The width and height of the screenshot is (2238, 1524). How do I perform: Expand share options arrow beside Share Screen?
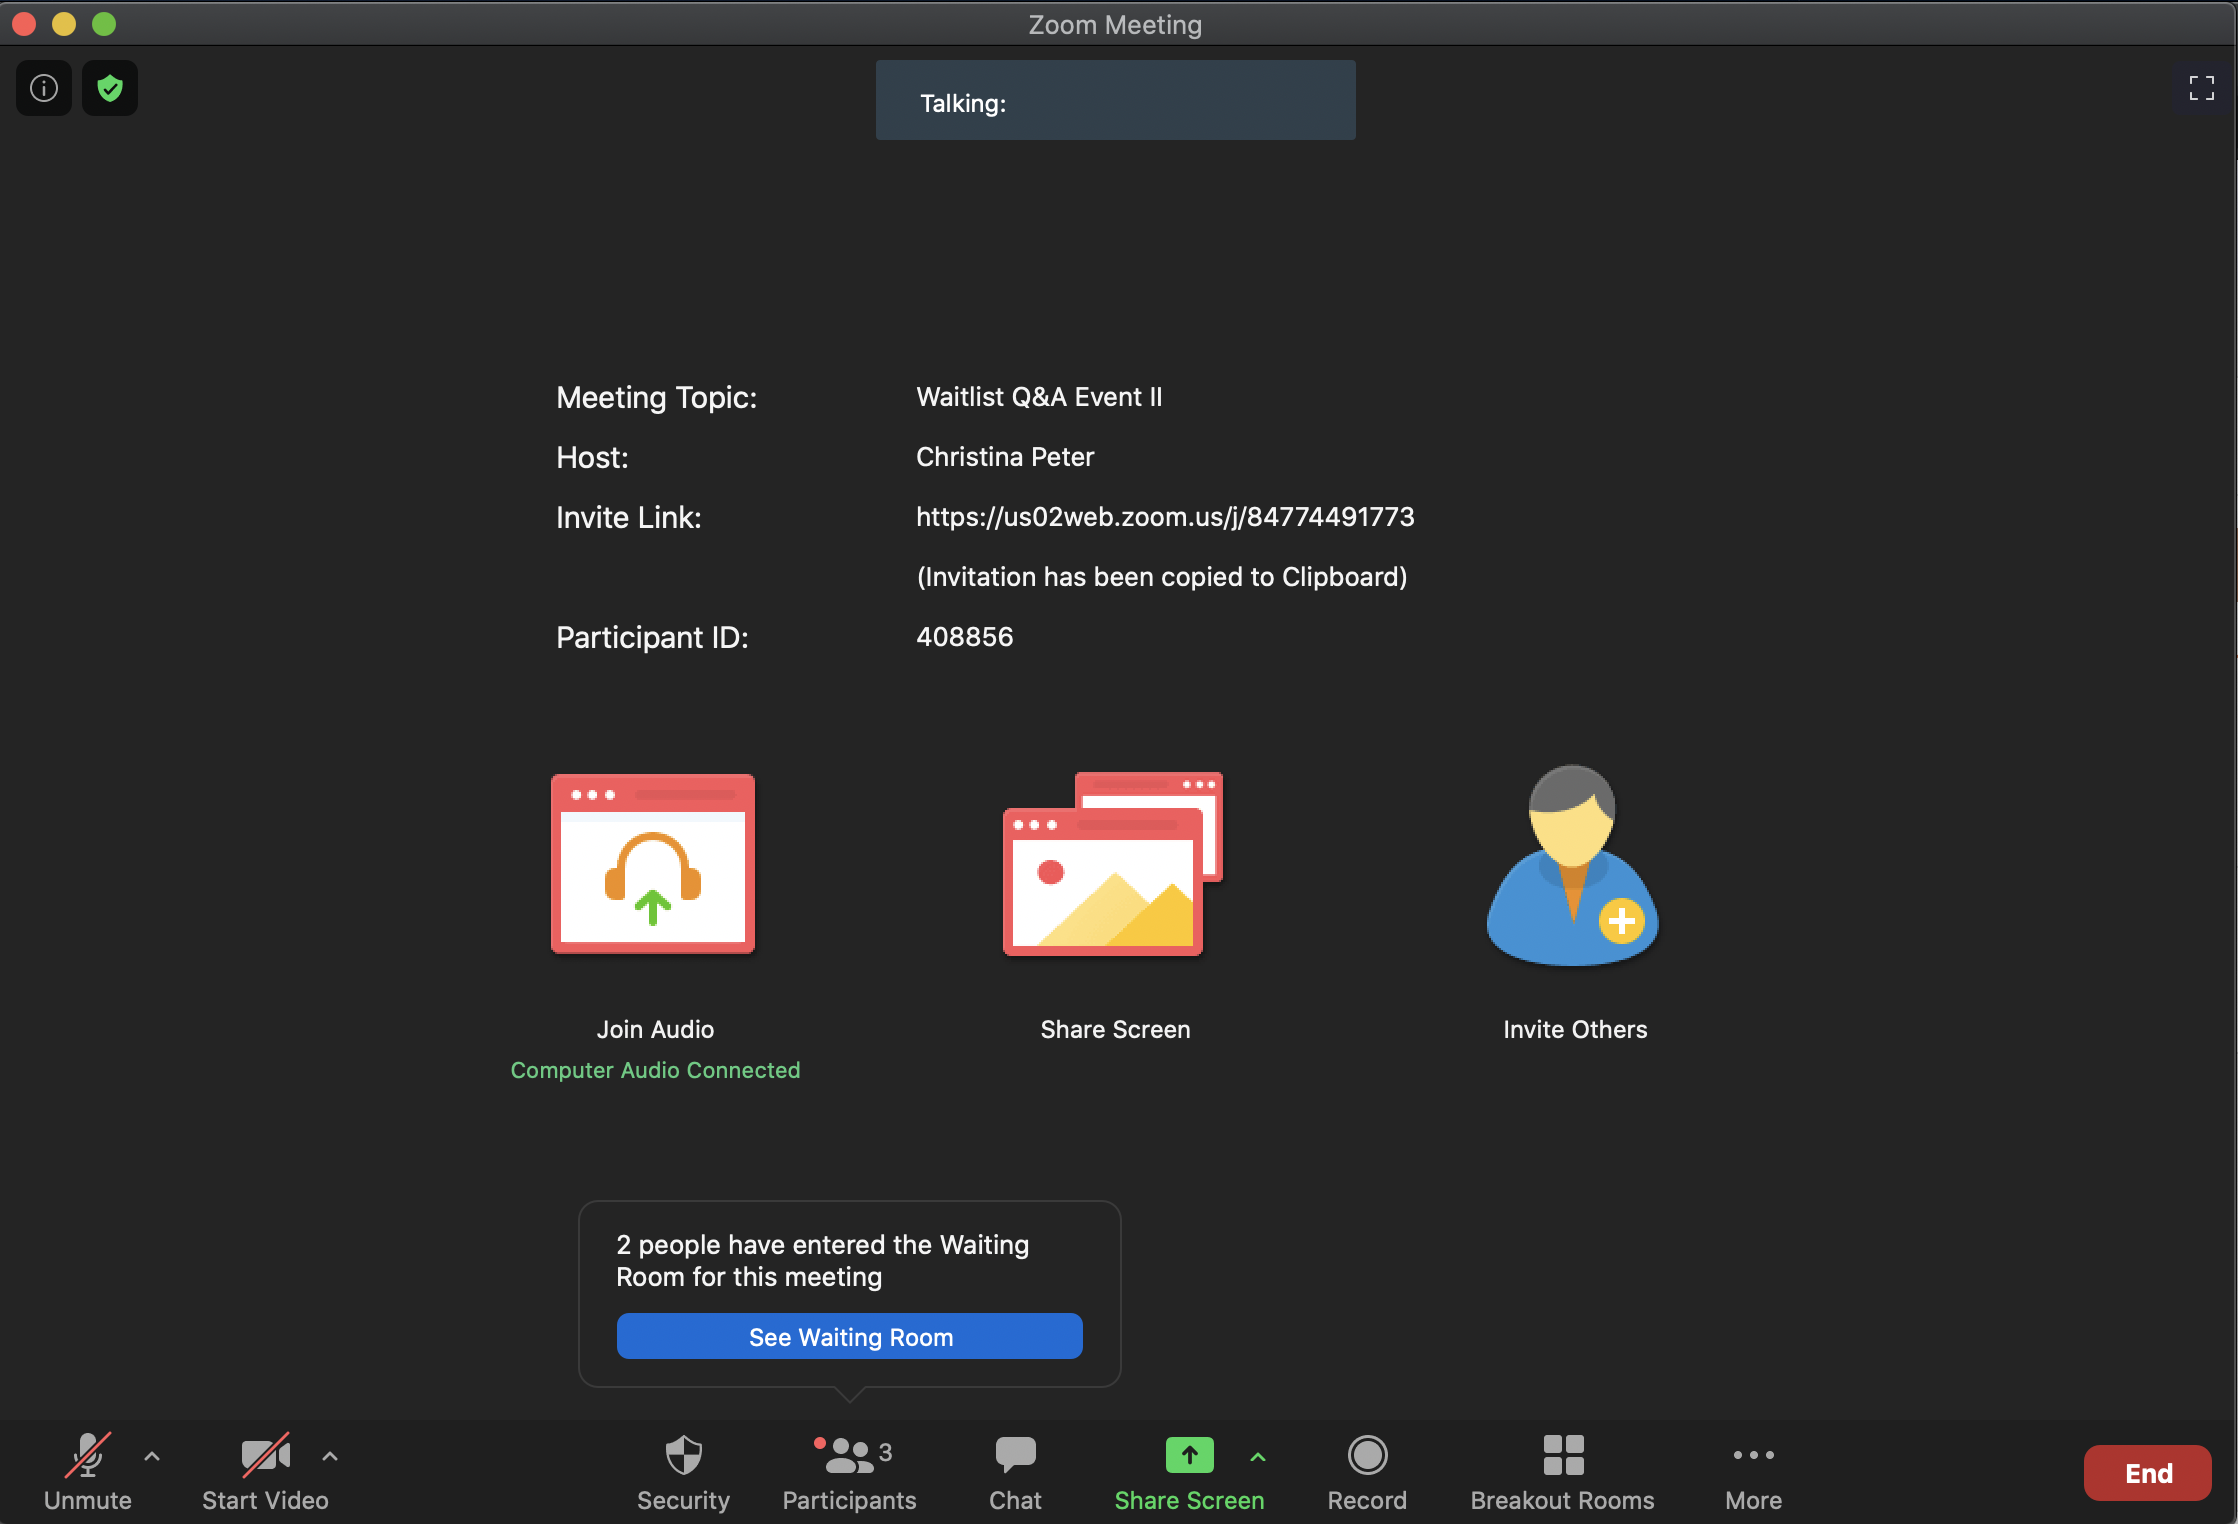pos(1258,1457)
